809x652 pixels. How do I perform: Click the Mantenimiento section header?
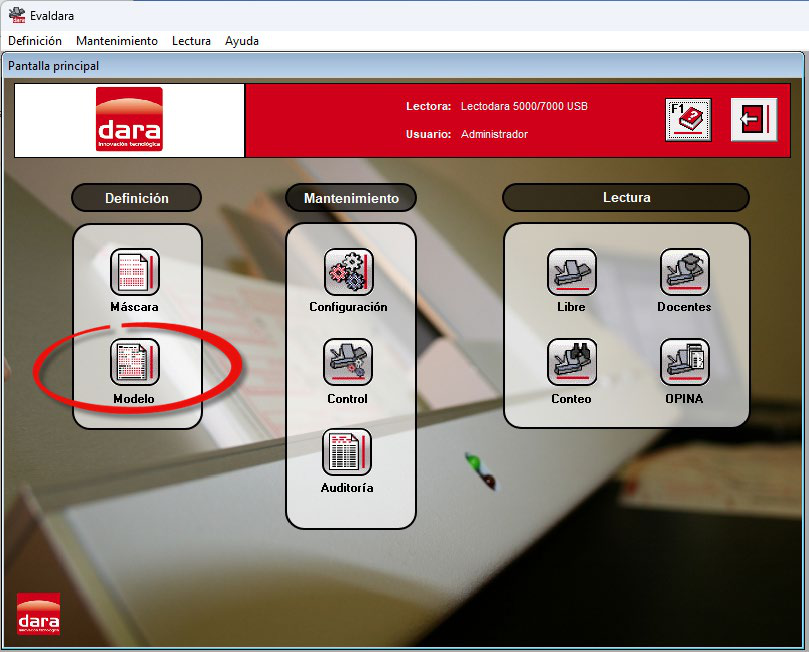pyautogui.click(x=351, y=198)
